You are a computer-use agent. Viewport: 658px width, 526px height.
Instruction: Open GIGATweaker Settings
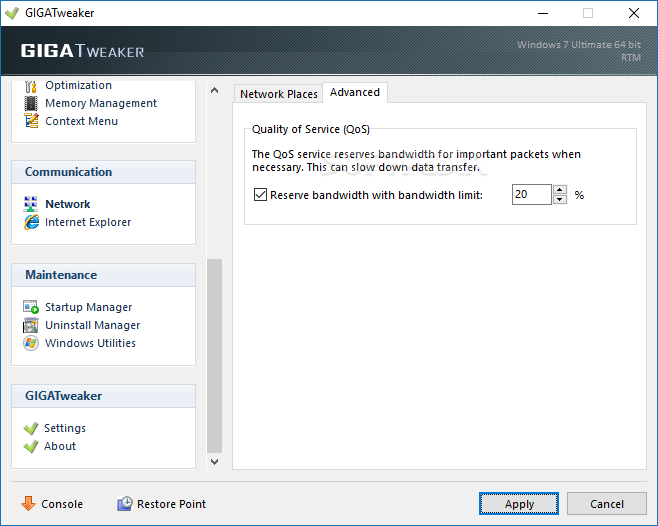coord(65,428)
